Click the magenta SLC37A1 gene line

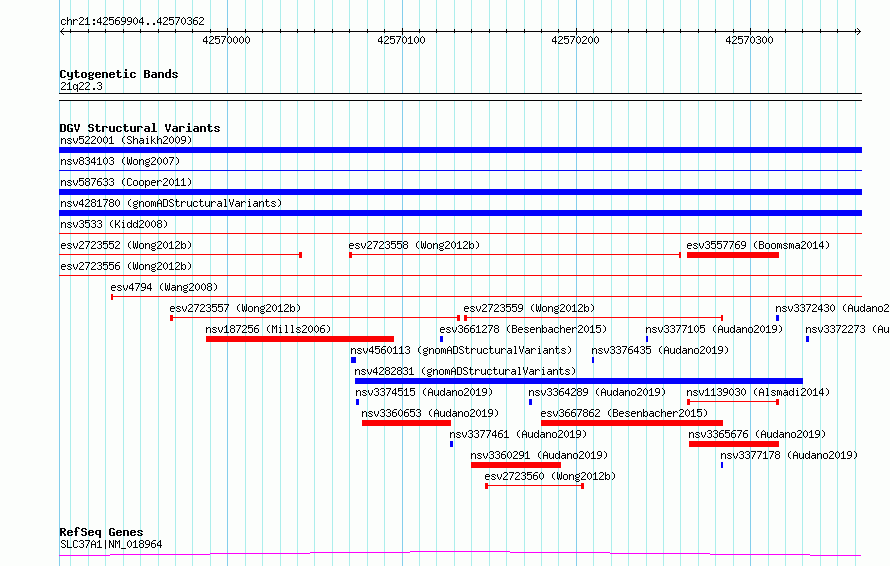[460, 554]
